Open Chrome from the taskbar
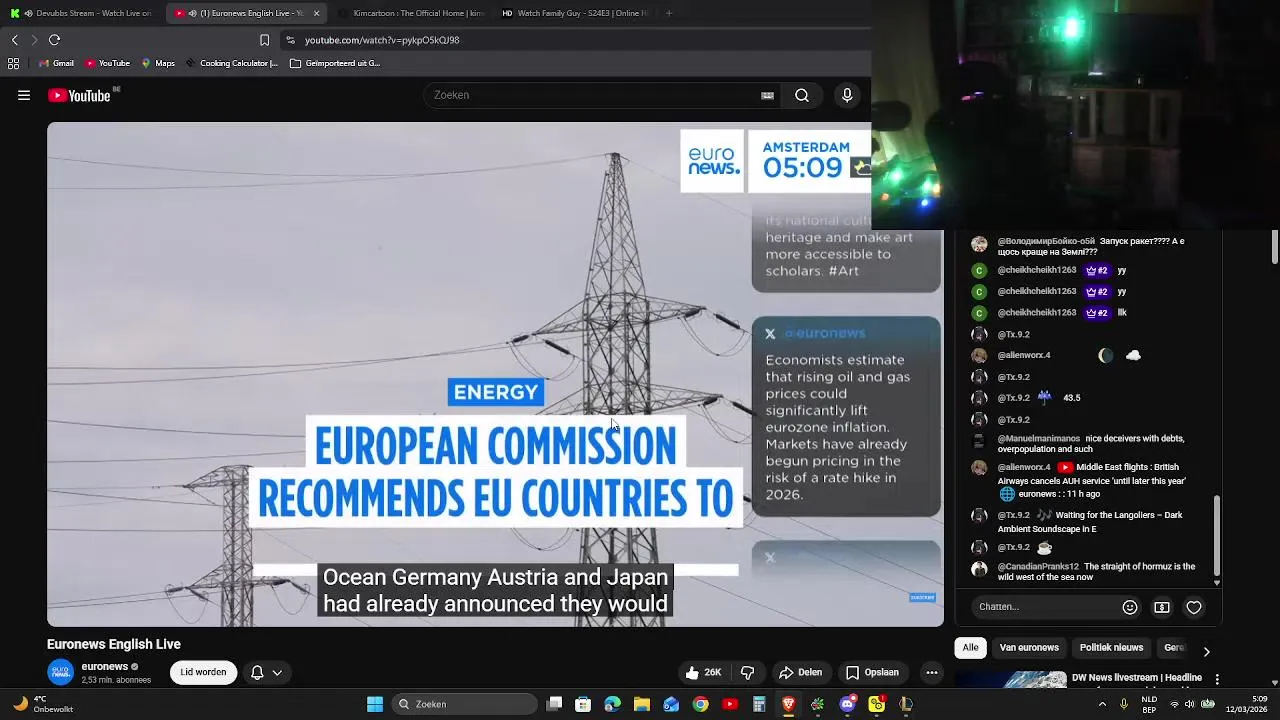 click(x=701, y=704)
